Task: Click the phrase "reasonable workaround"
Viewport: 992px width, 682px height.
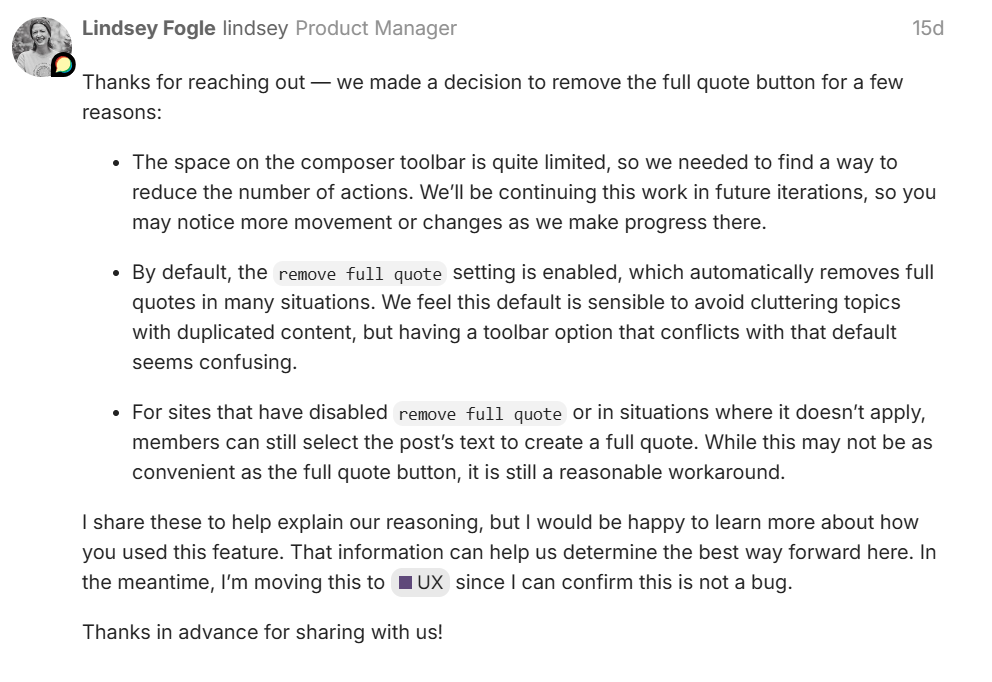Action: (671, 472)
